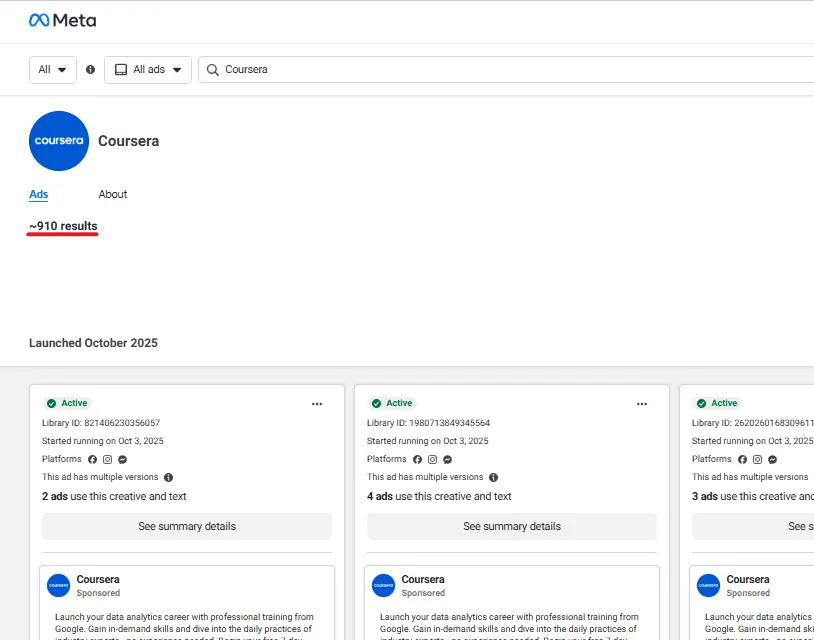The width and height of the screenshot is (814, 640).
Task: Click Coursera name in first ad preview
Action: click(x=98, y=579)
